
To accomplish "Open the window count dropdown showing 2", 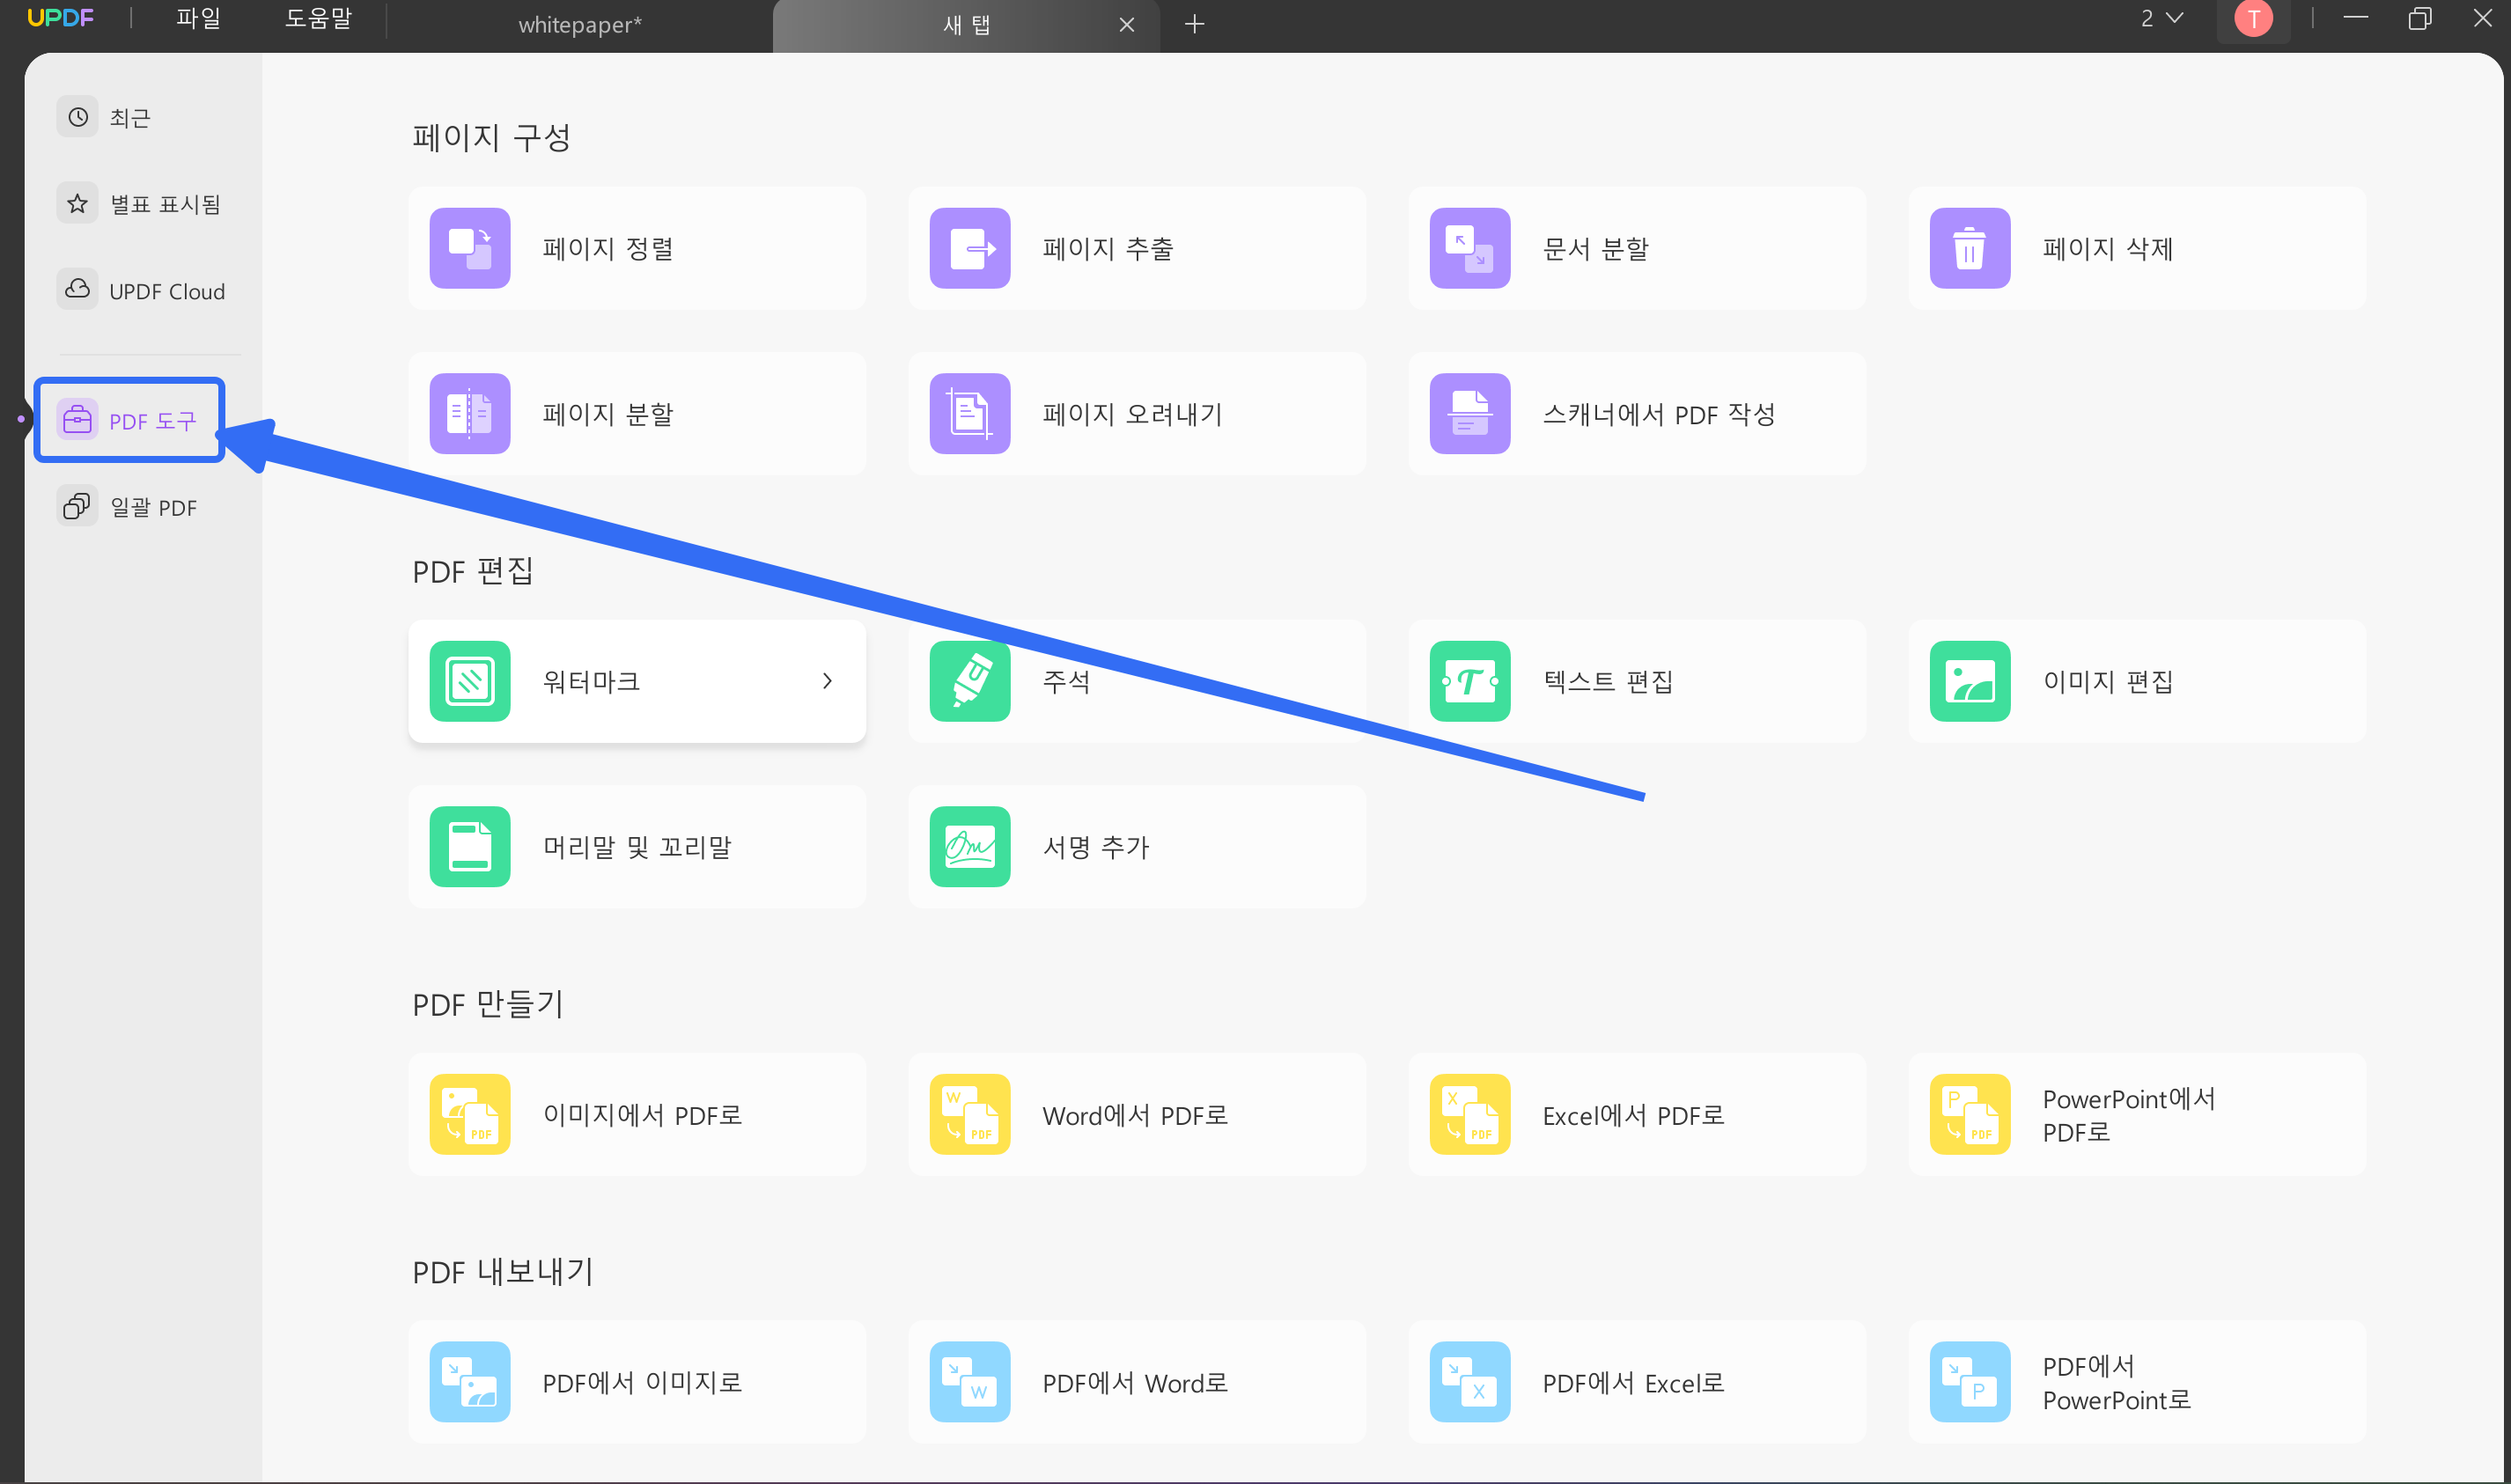I will click(x=2161, y=18).
